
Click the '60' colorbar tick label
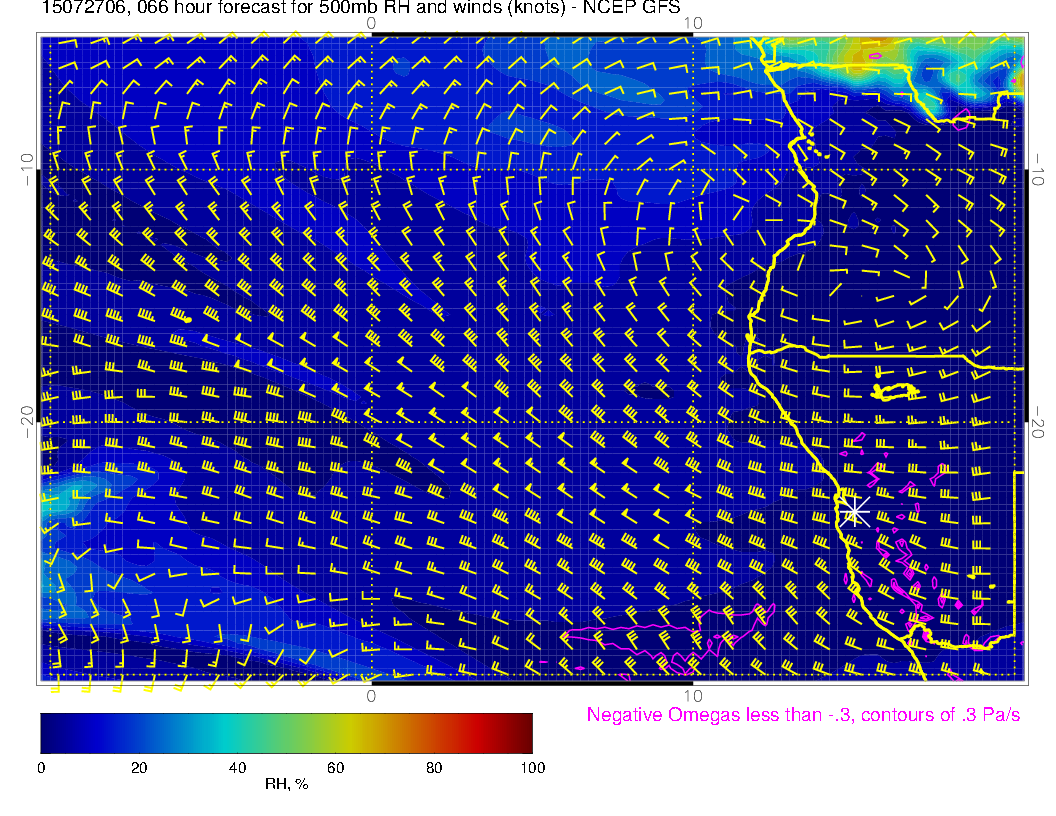click(x=335, y=768)
